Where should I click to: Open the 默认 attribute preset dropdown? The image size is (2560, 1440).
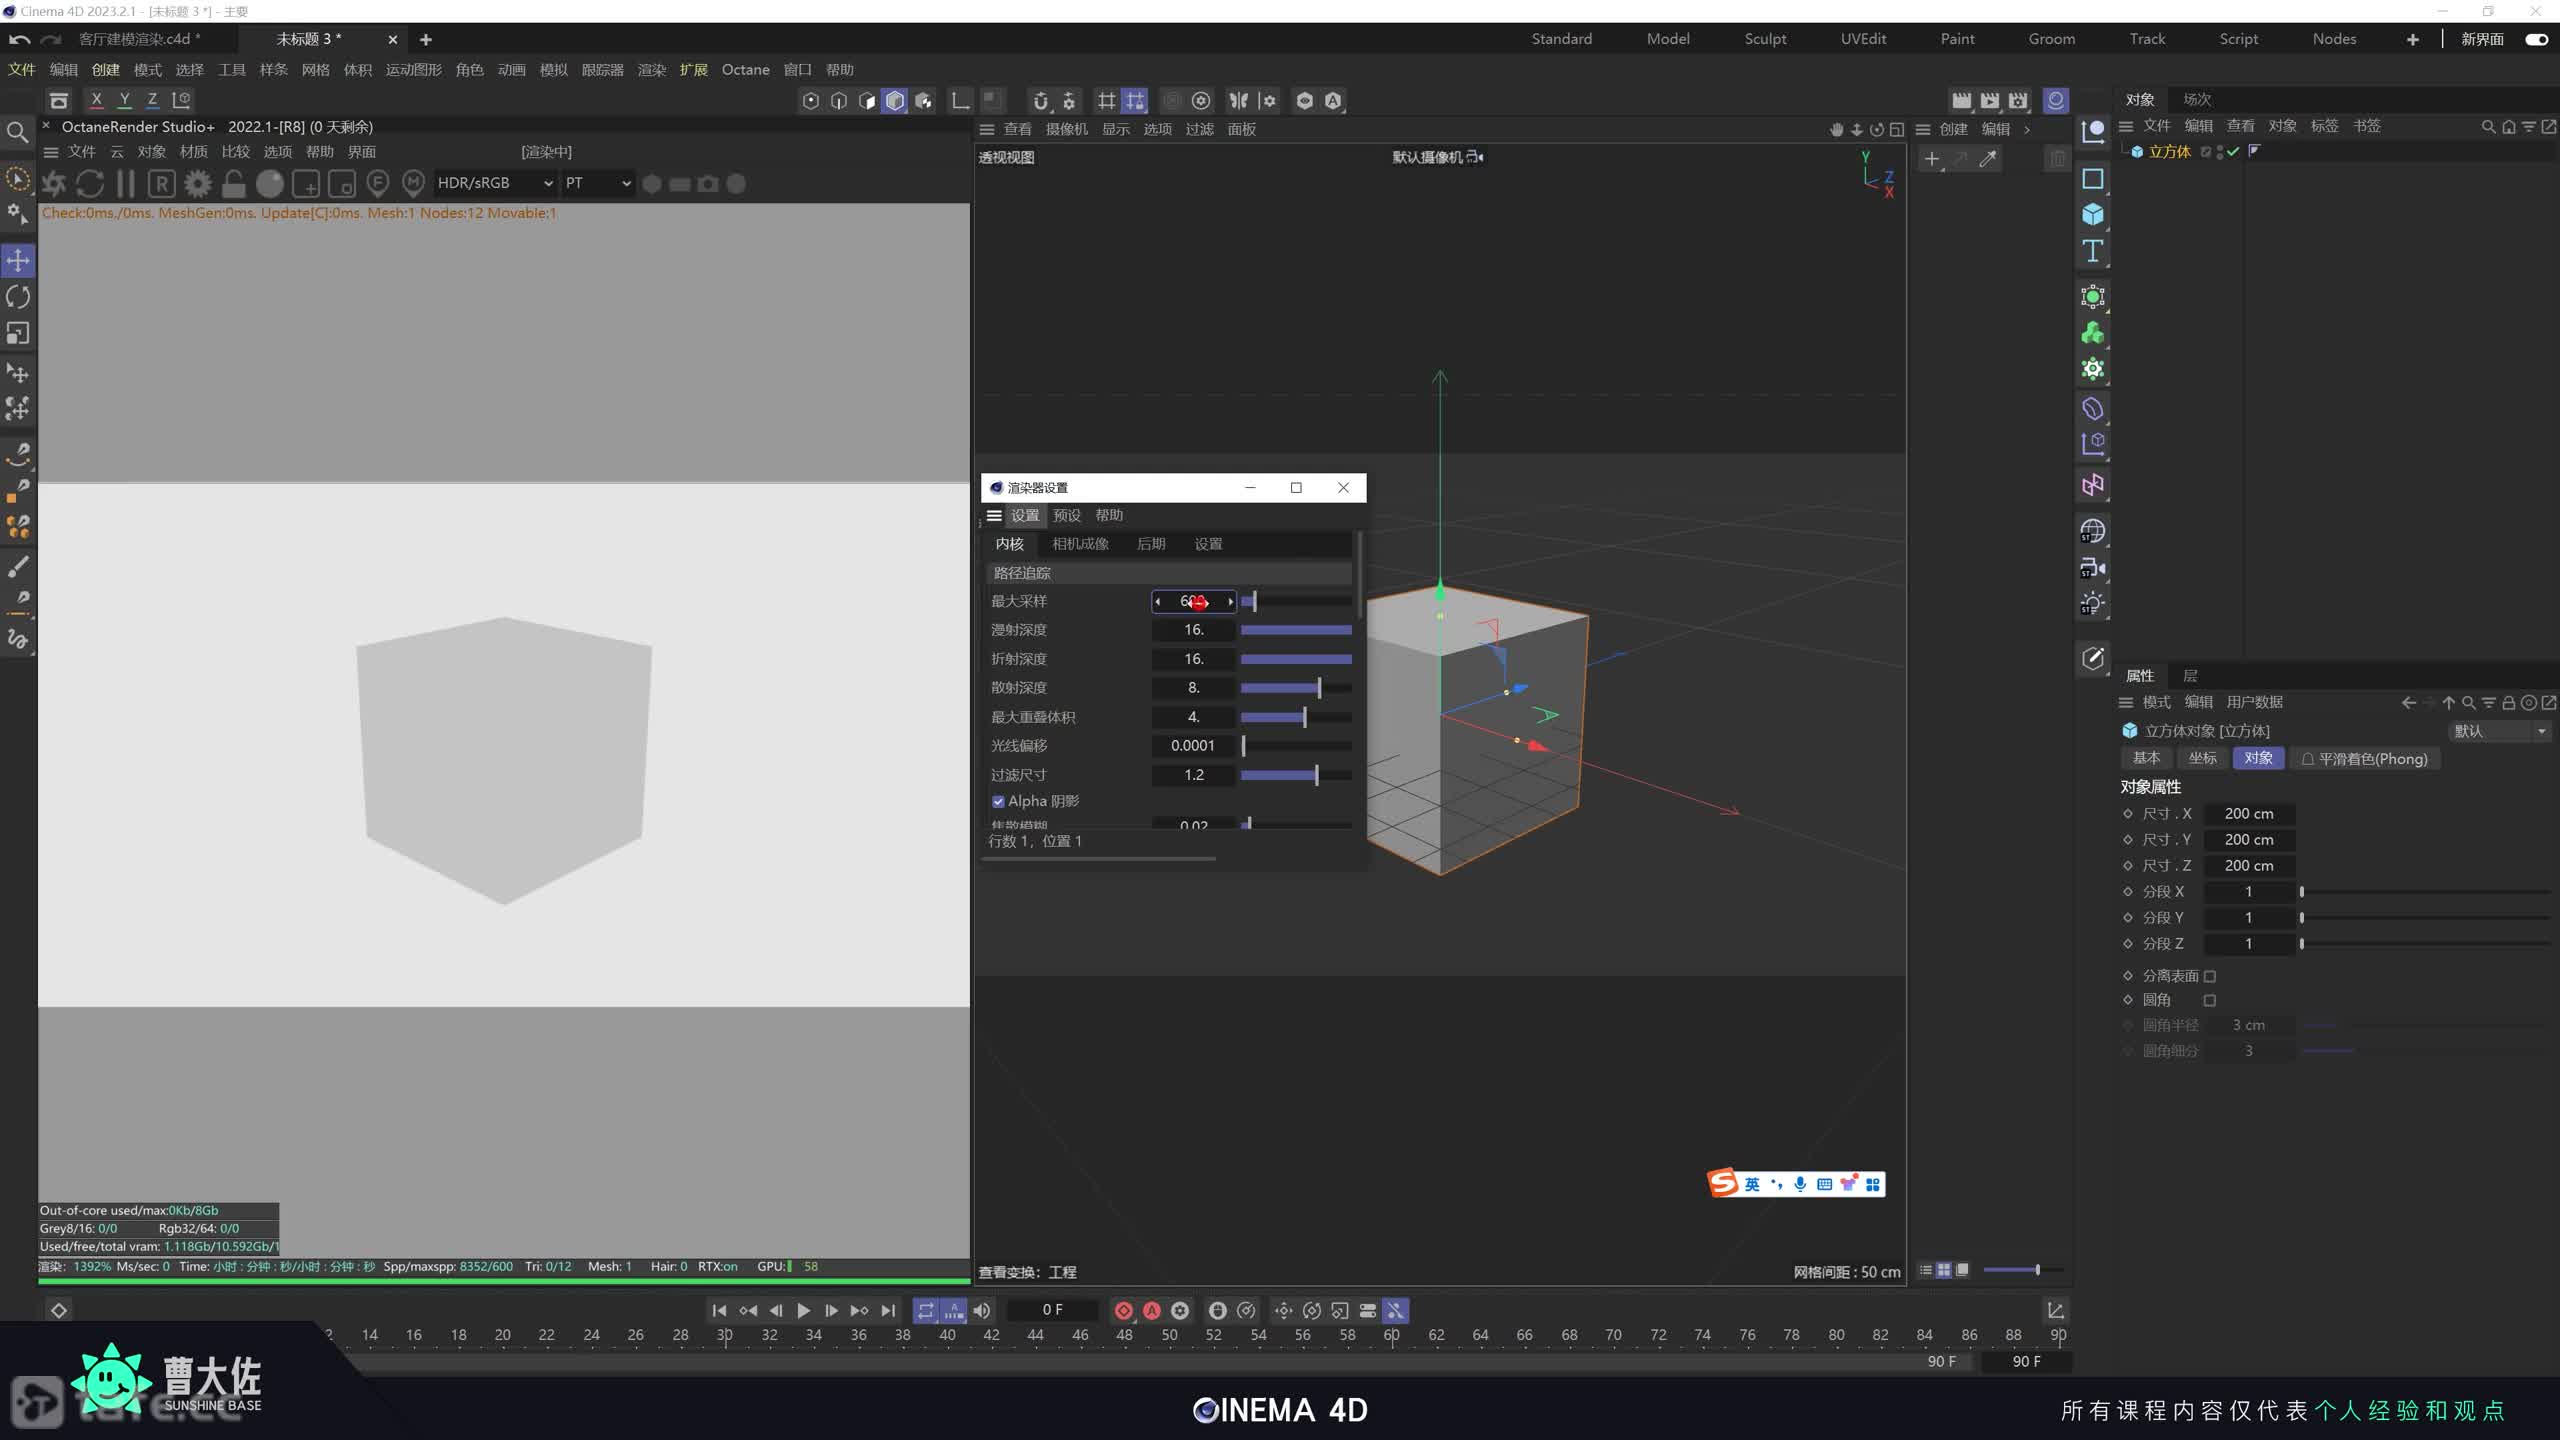click(2498, 731)
